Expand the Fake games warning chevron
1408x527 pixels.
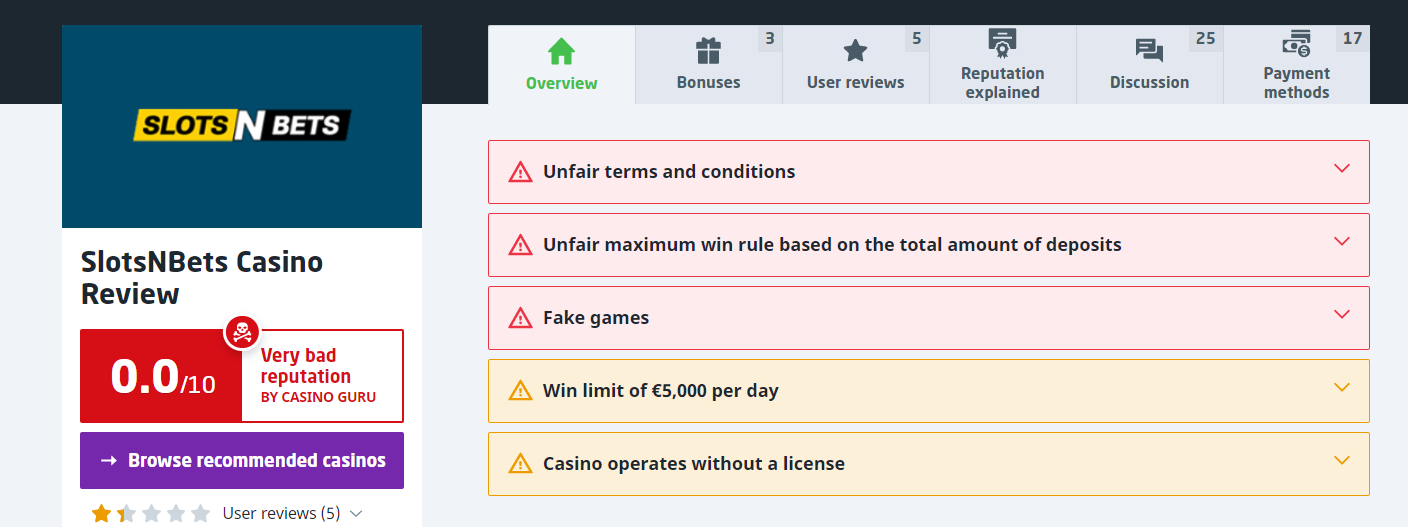click(1342, 314)
